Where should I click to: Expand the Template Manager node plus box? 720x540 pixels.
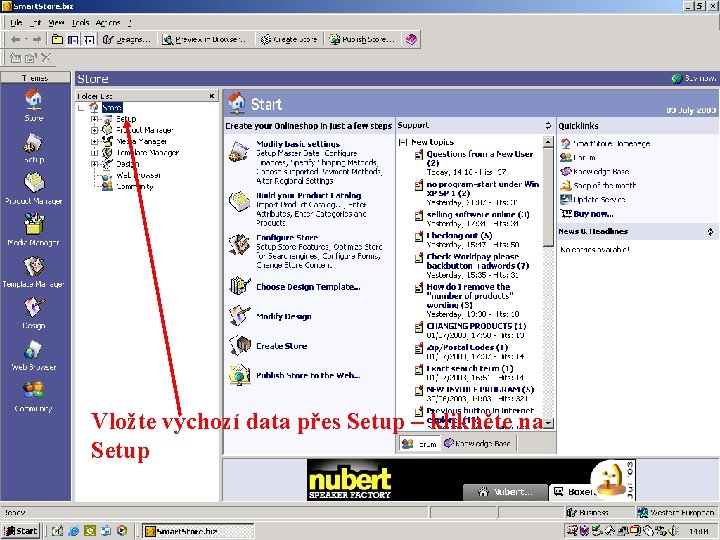pos(94,152)
